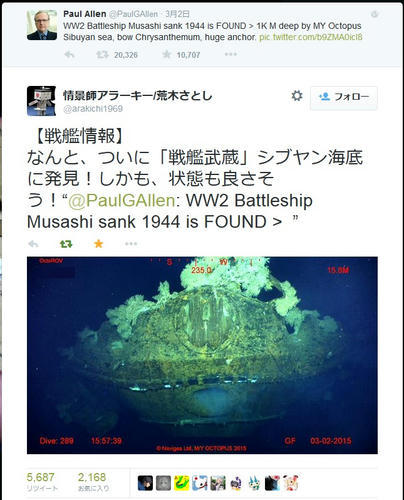This screenshot has height=500, width=404.
Task: Open arakichi1969 robot avatar
Action: tap(41, 101)
